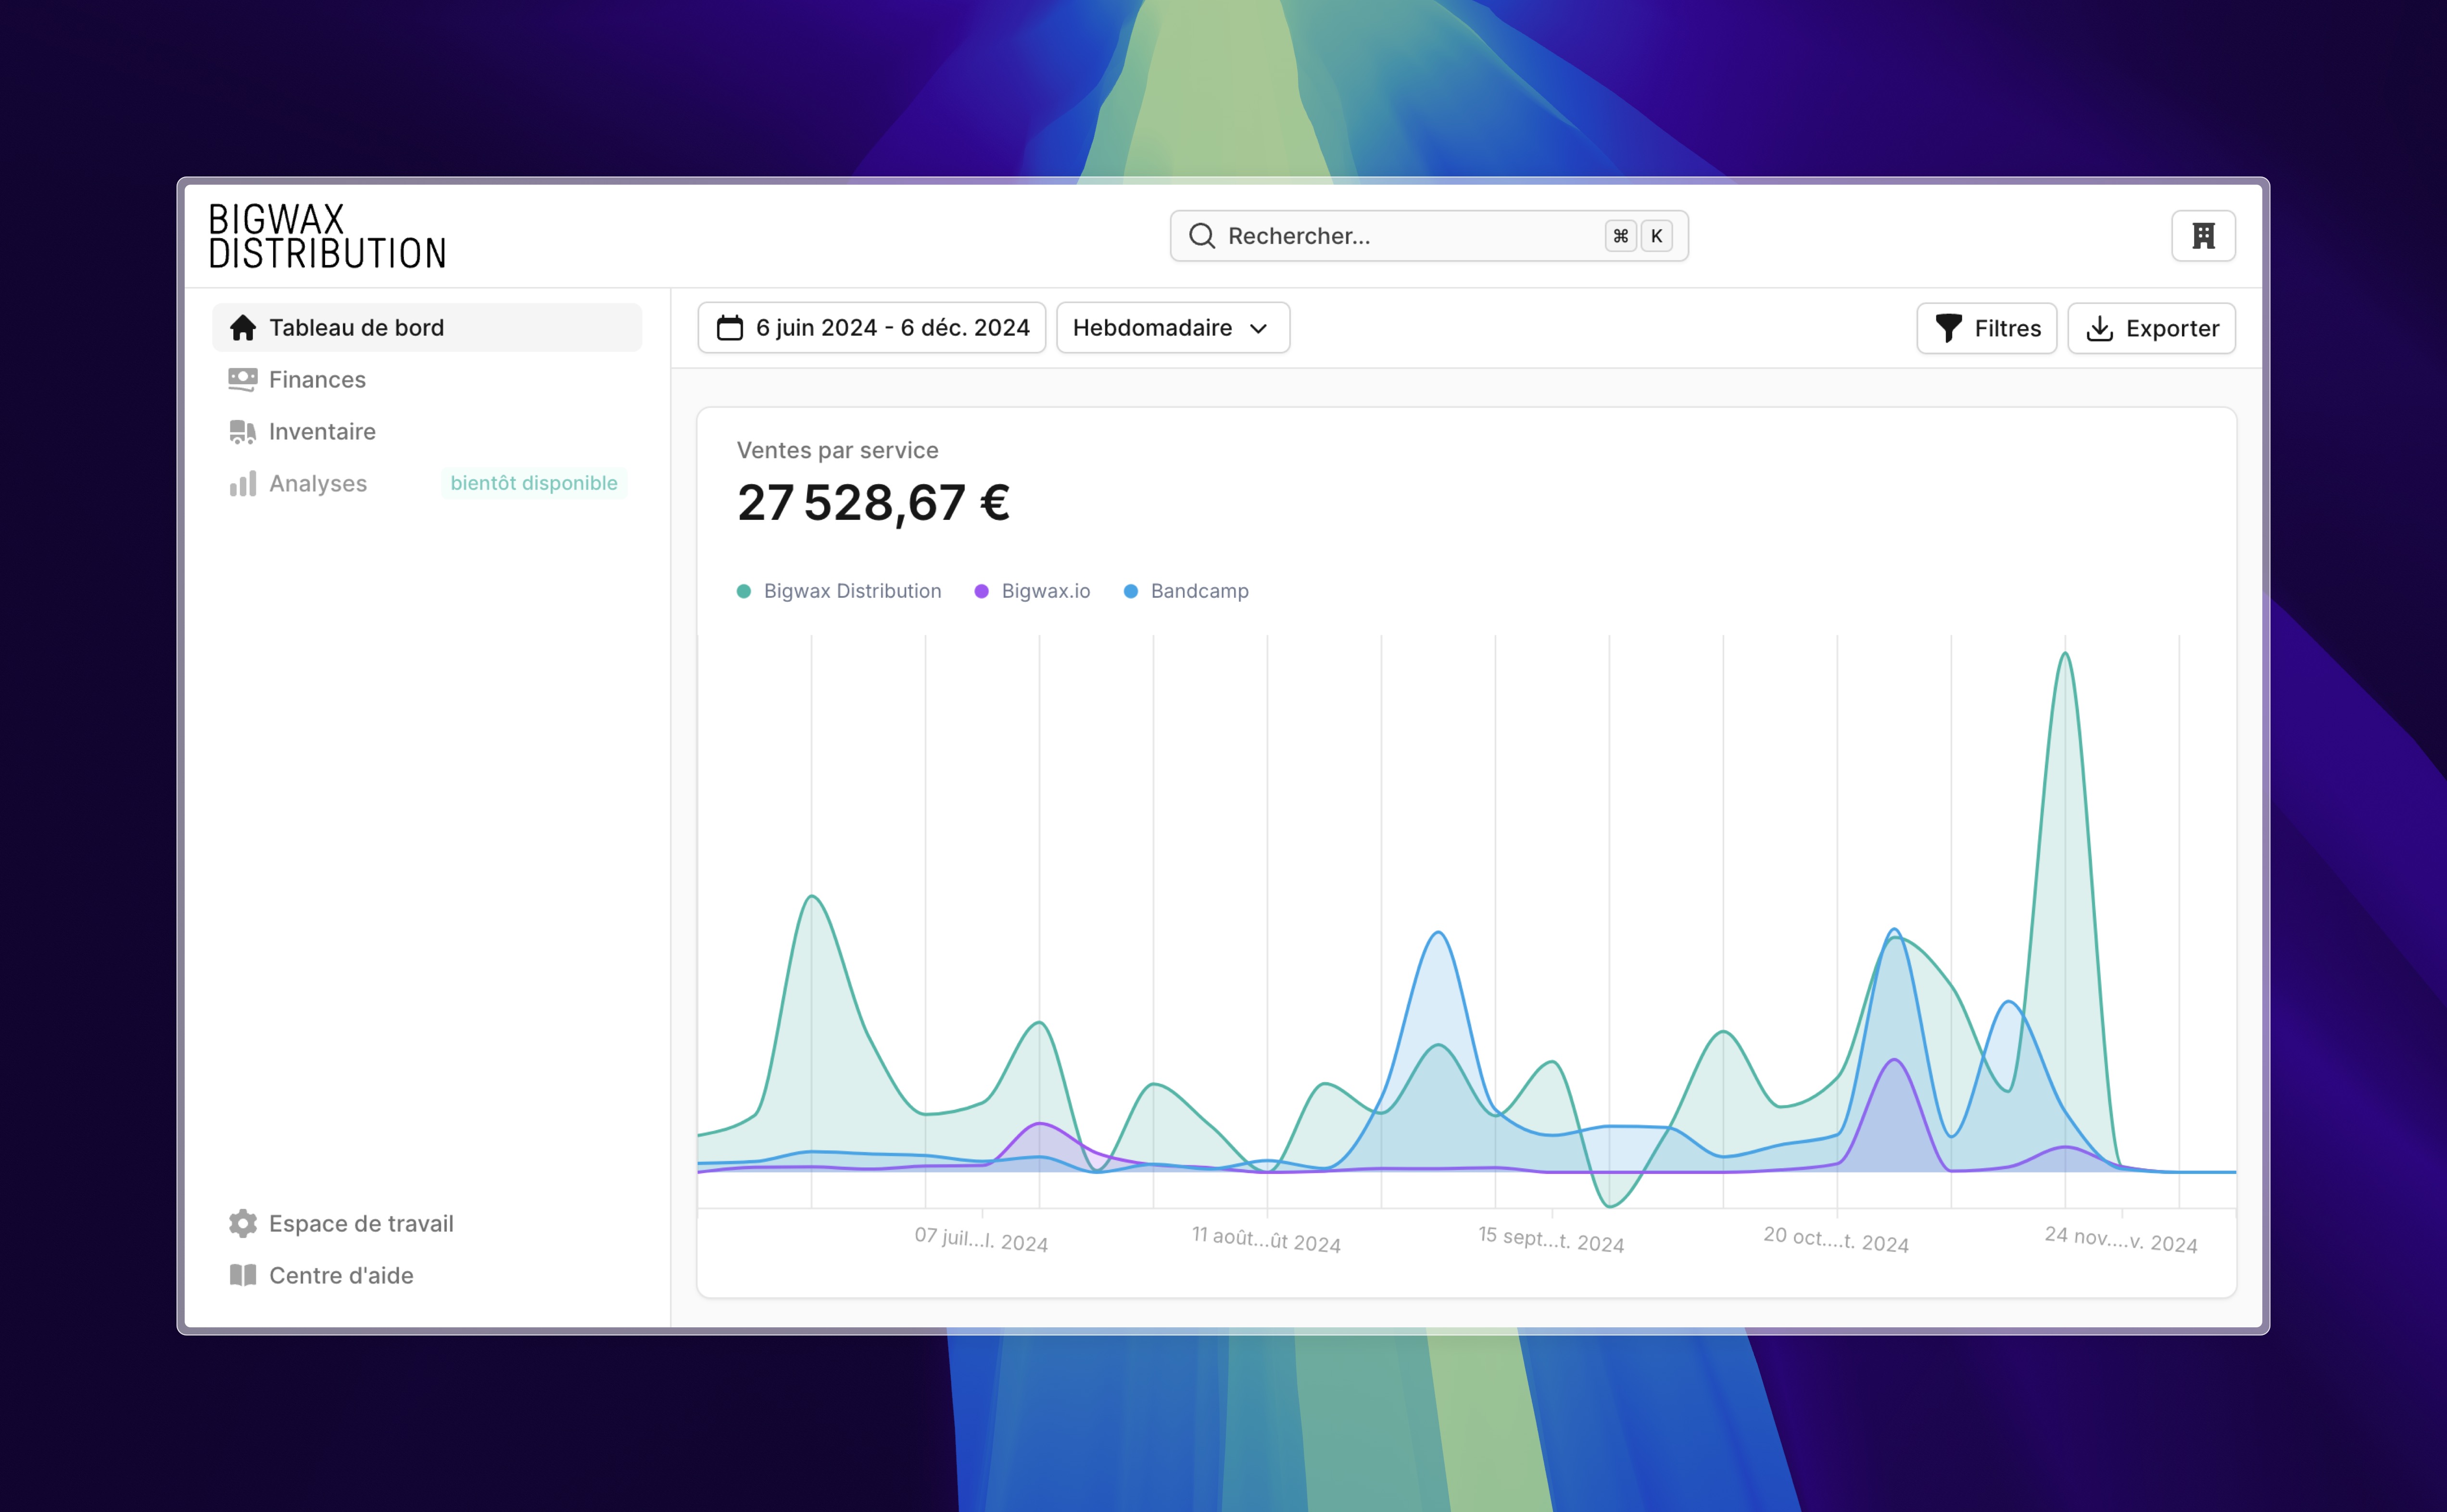This screenshot has height=1512, width=2447.
Task: Open the Hebdomadaire period dropdown
Action: pos(1172,328)
